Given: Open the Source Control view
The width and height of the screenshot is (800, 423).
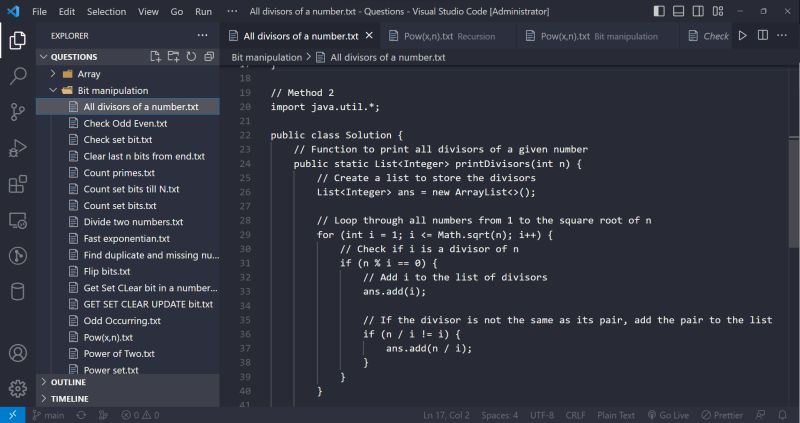Looking at the screenshot, I should pyautogui.click(x=17, y=112).
